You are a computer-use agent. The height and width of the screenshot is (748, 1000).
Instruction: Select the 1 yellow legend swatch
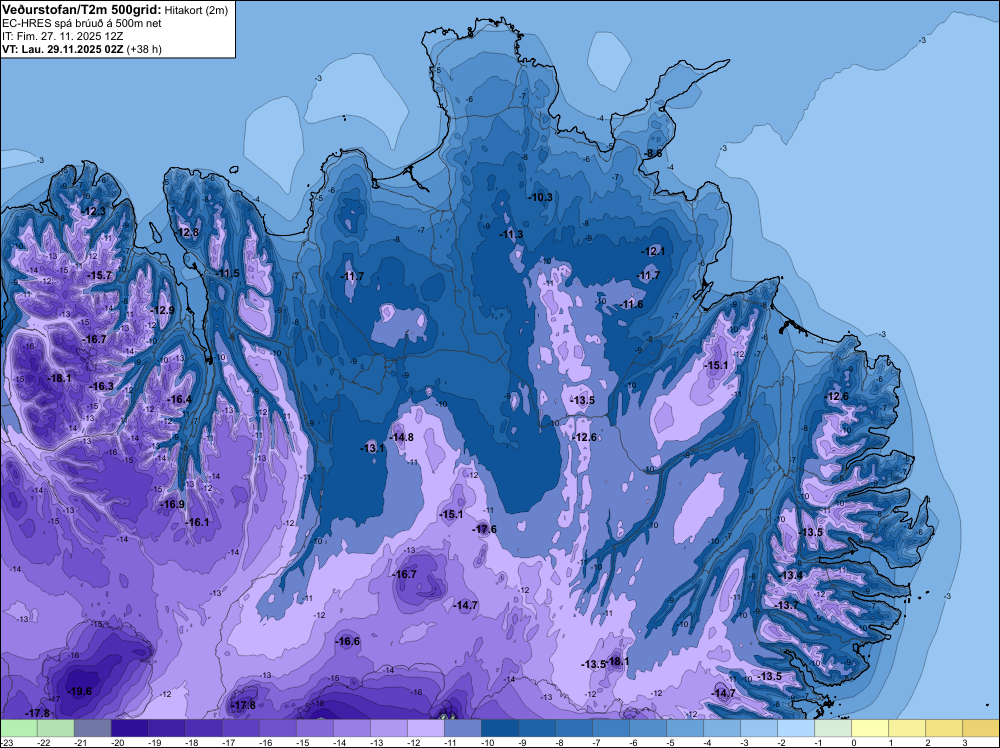[x=906, y=728]
